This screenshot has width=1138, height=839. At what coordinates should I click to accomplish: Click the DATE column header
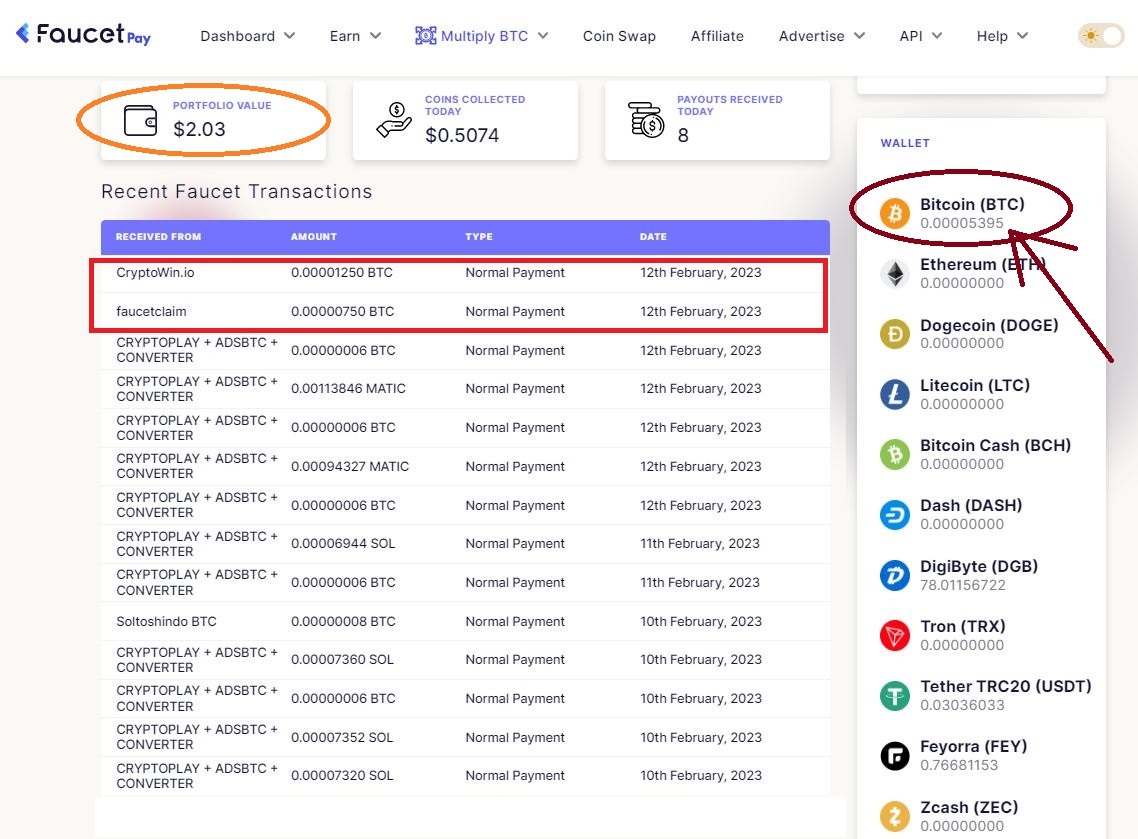[x=653, y=237]
